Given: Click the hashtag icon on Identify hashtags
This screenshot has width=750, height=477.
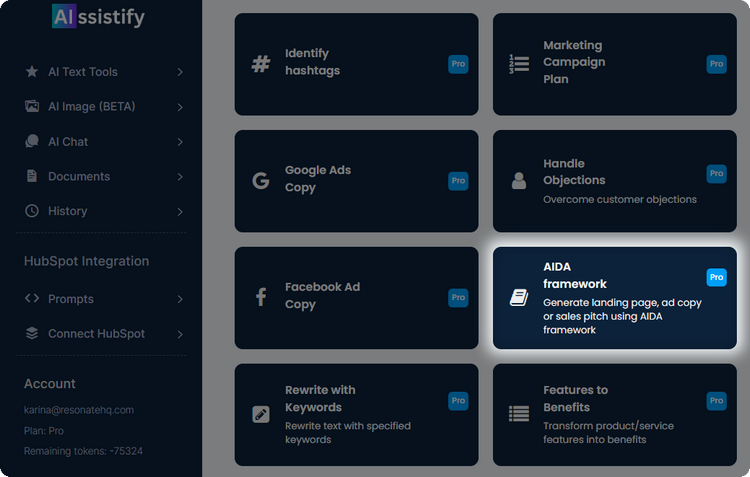Looking at the screenshot, I should 261,64.
